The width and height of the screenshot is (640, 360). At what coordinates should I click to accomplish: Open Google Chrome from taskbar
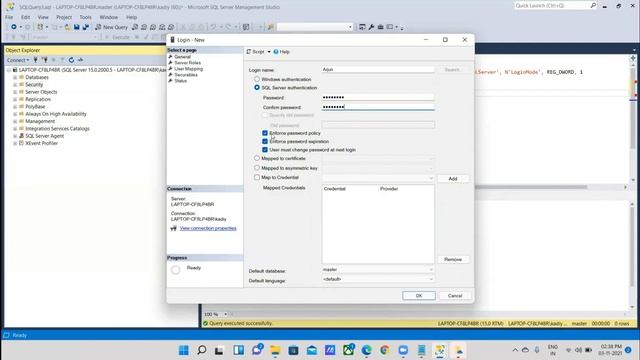(384, 350)
